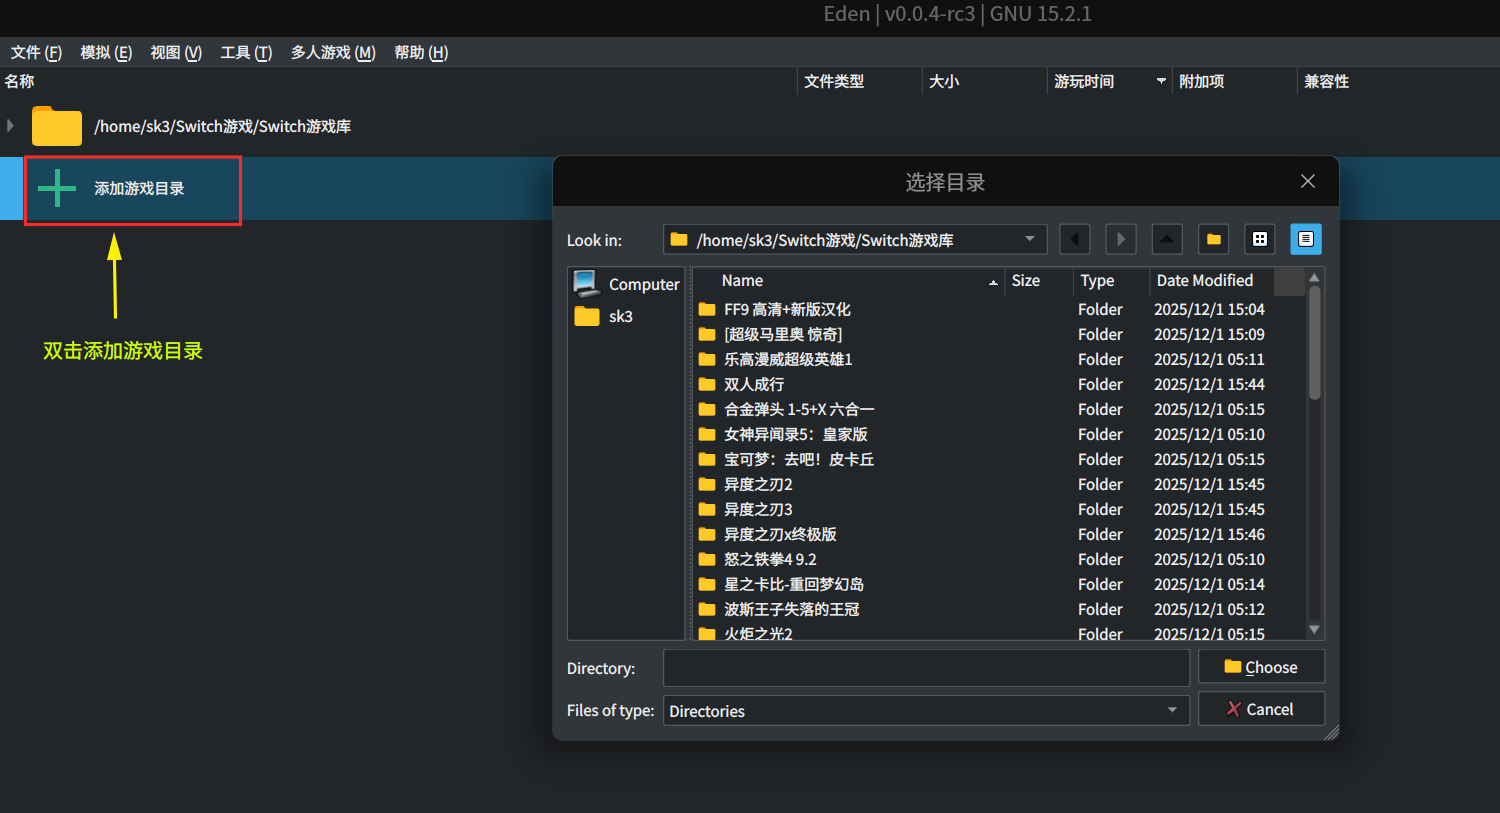Select the sk3 sidebar folder

tap(604, 316)
